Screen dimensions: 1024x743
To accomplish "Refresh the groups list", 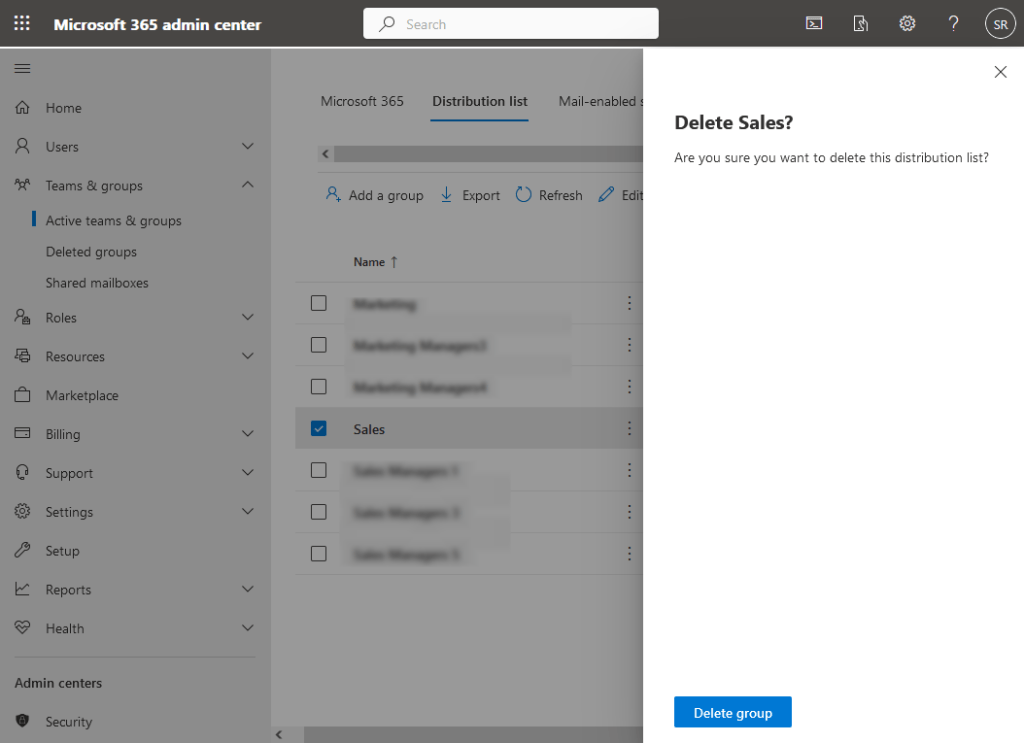I will pyautogui.click(x=548, y=195).
